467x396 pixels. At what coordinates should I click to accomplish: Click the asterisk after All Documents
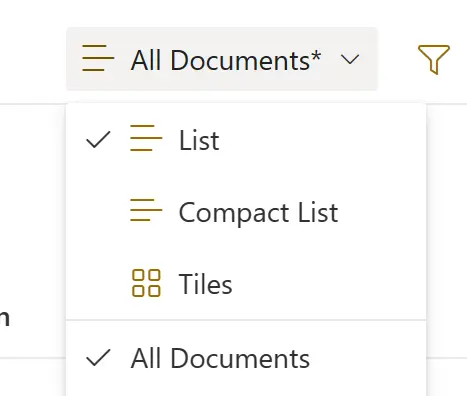(315, 56)
